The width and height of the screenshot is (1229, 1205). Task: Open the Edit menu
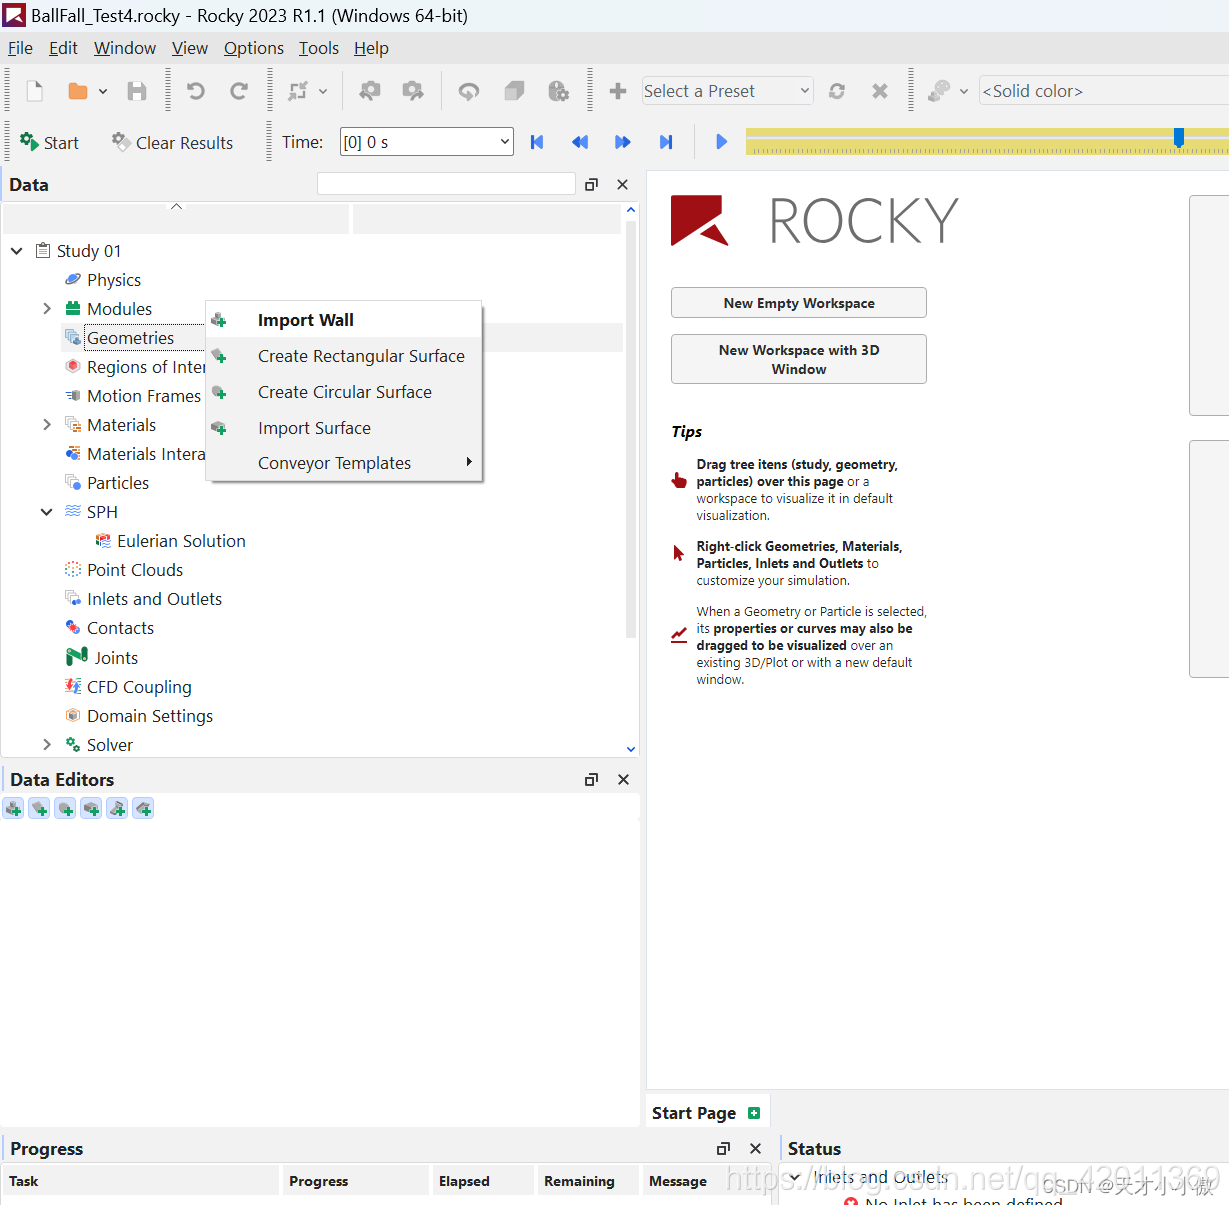pos(63,48)
